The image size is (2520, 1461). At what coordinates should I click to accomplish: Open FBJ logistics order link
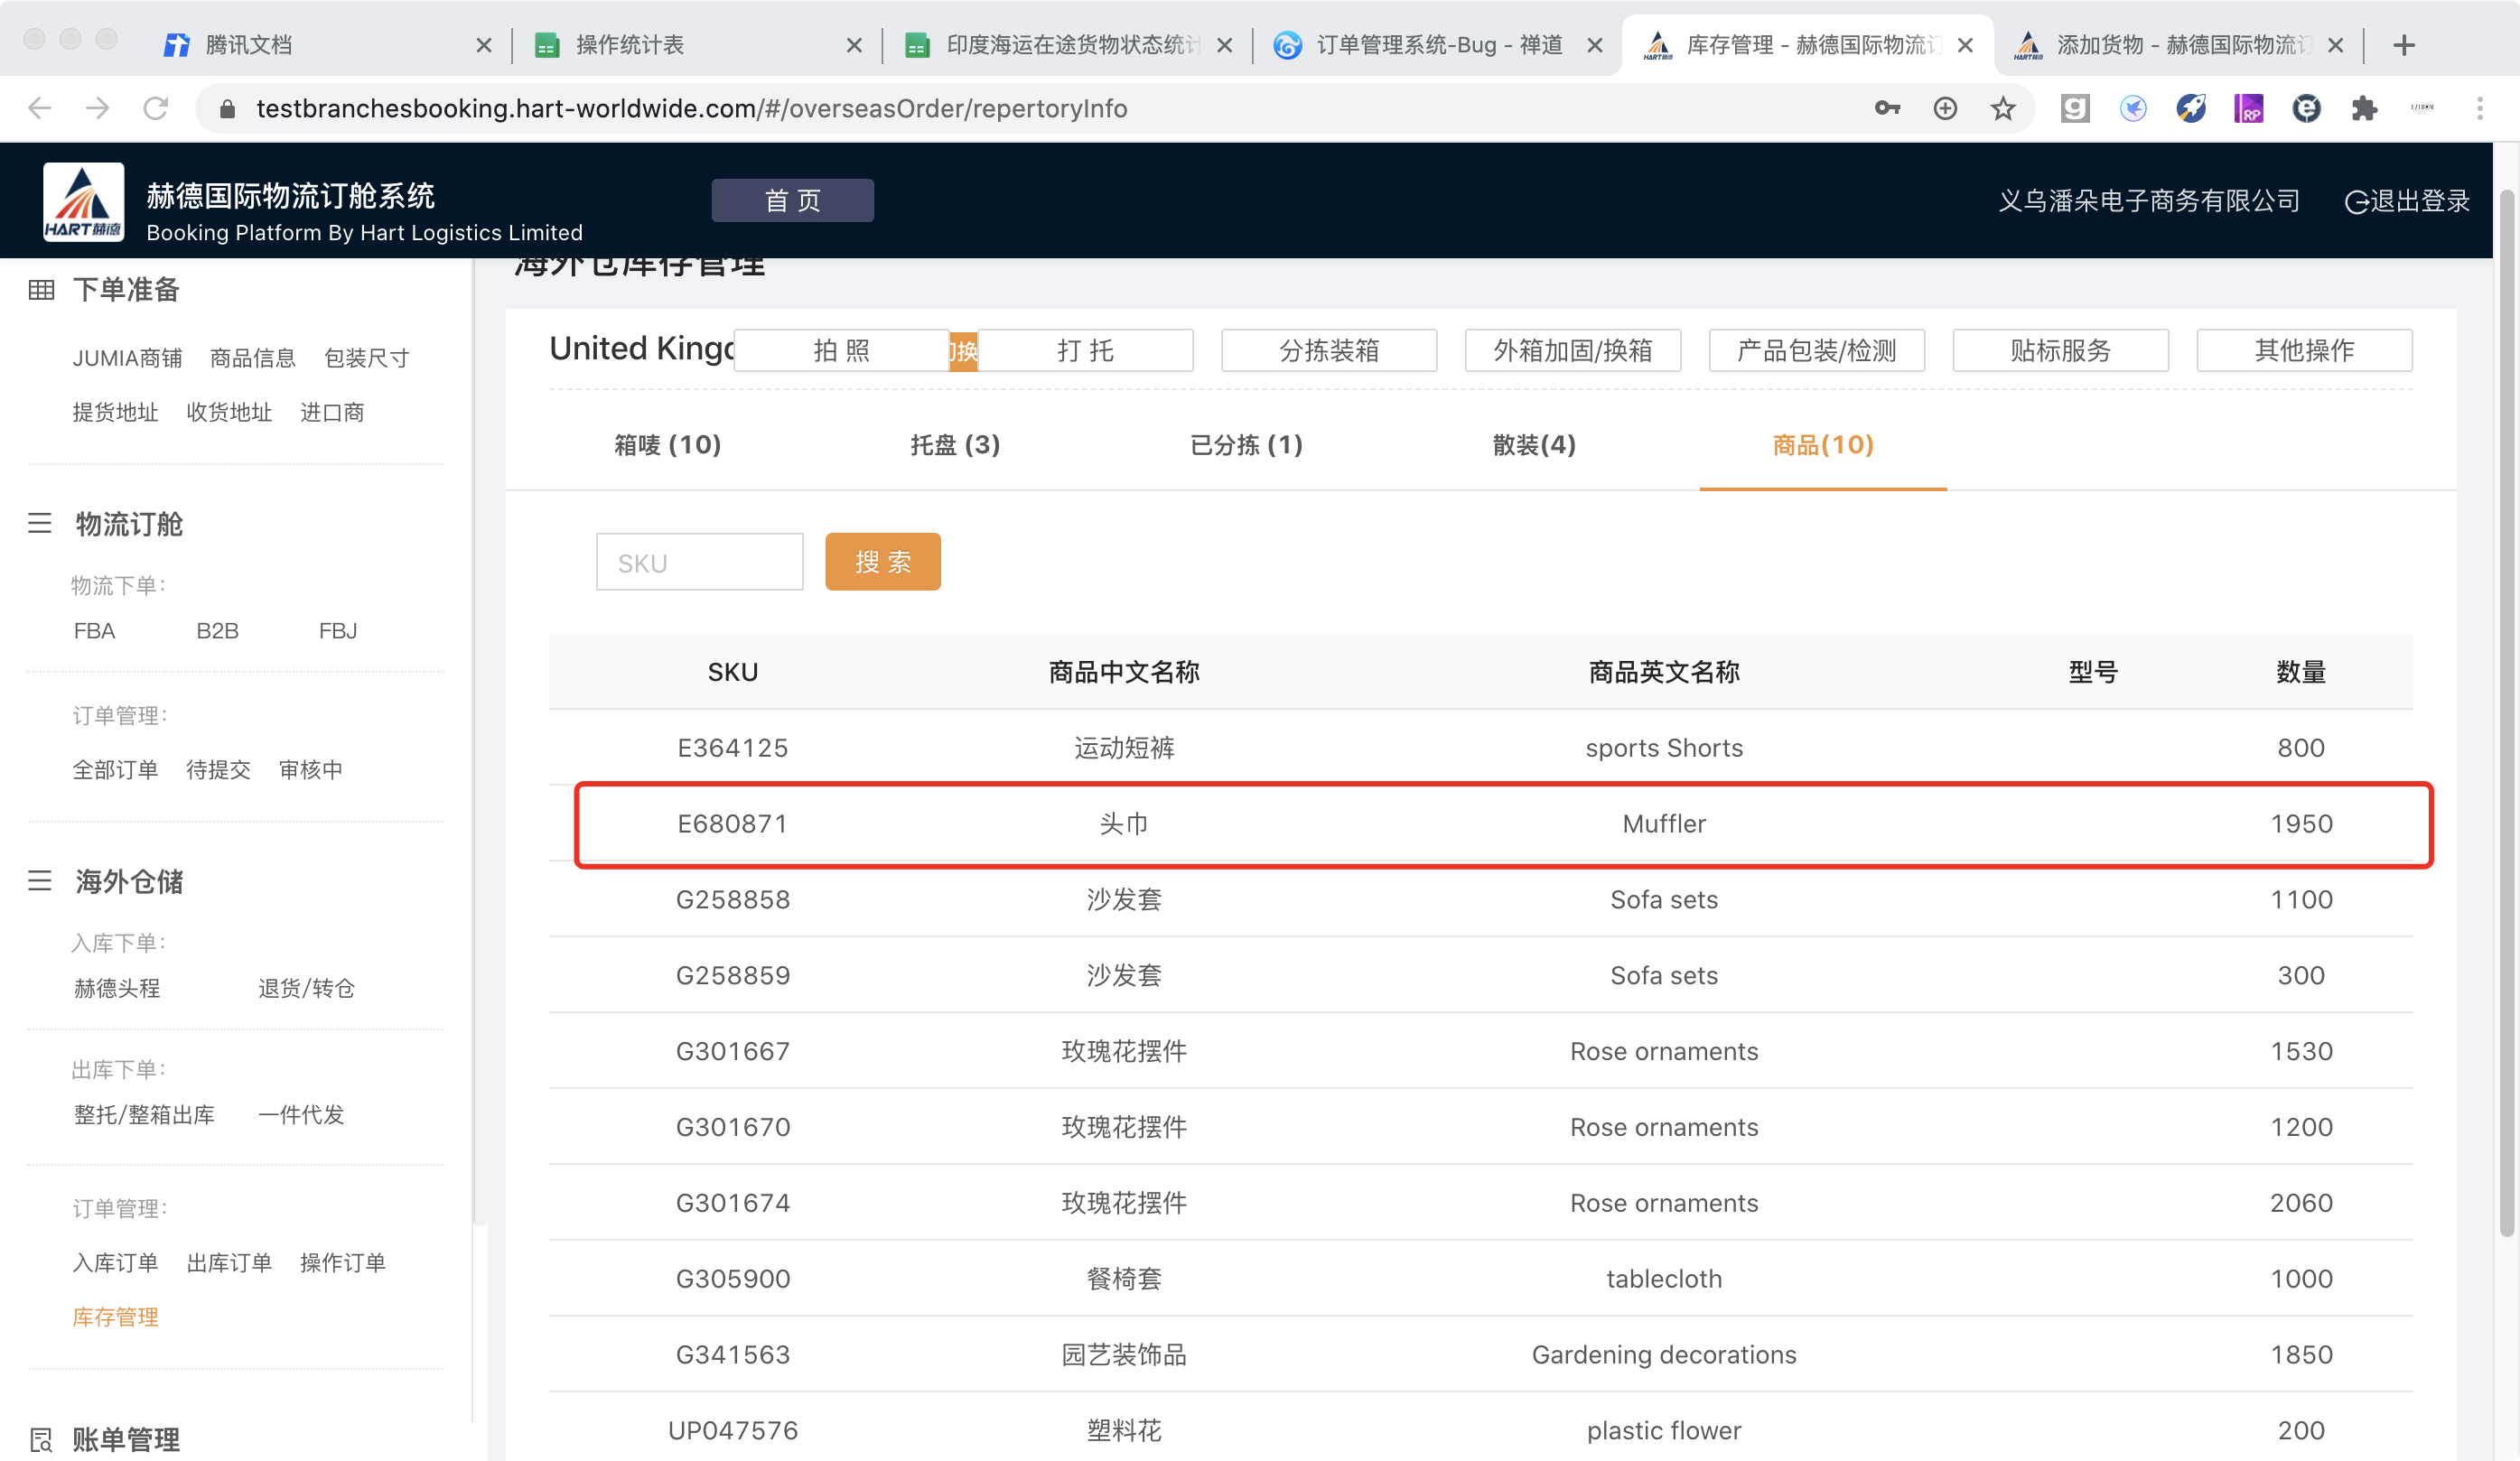pyautogui.click(x=338, y=631)
